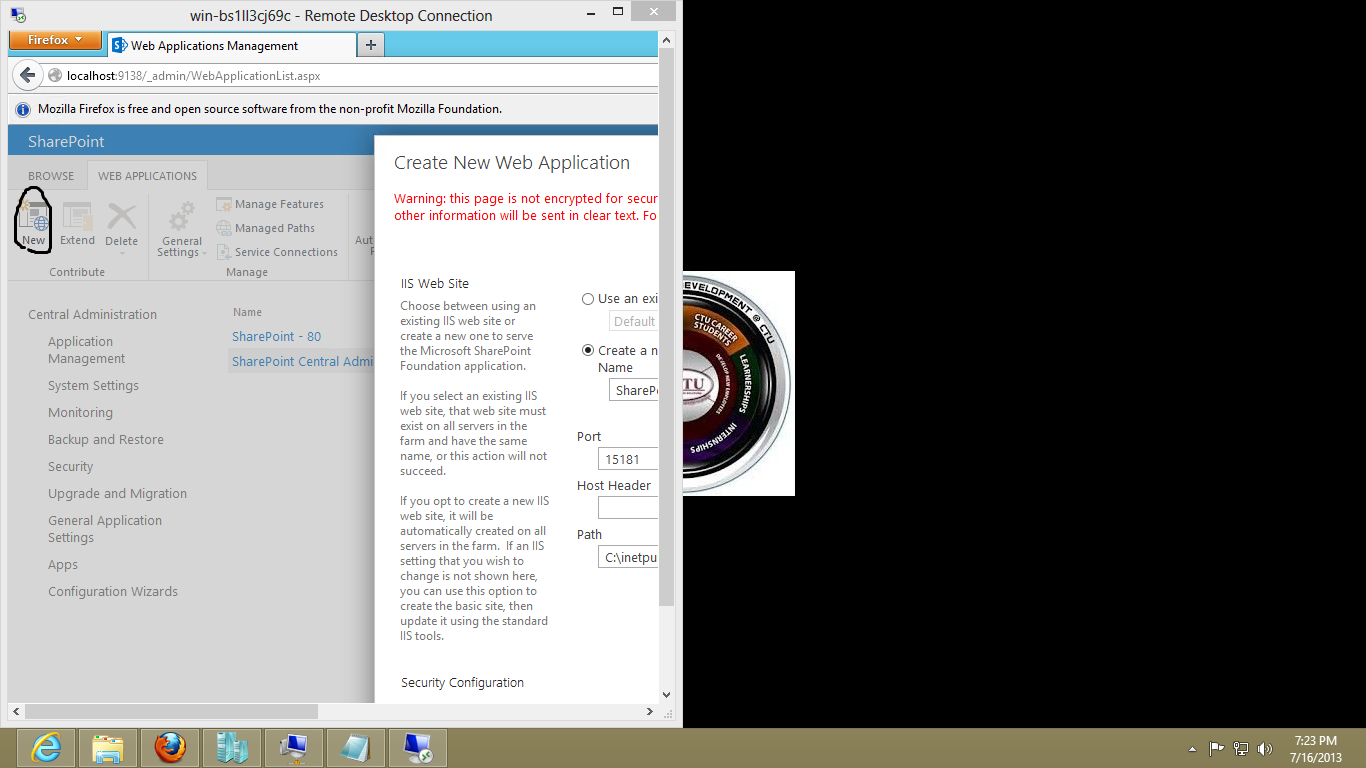The height and width of the screenshot is (768, 1366).
Task: Open the Action Center flag icon
Action: pyautogui.click(x=1217, y=748)
